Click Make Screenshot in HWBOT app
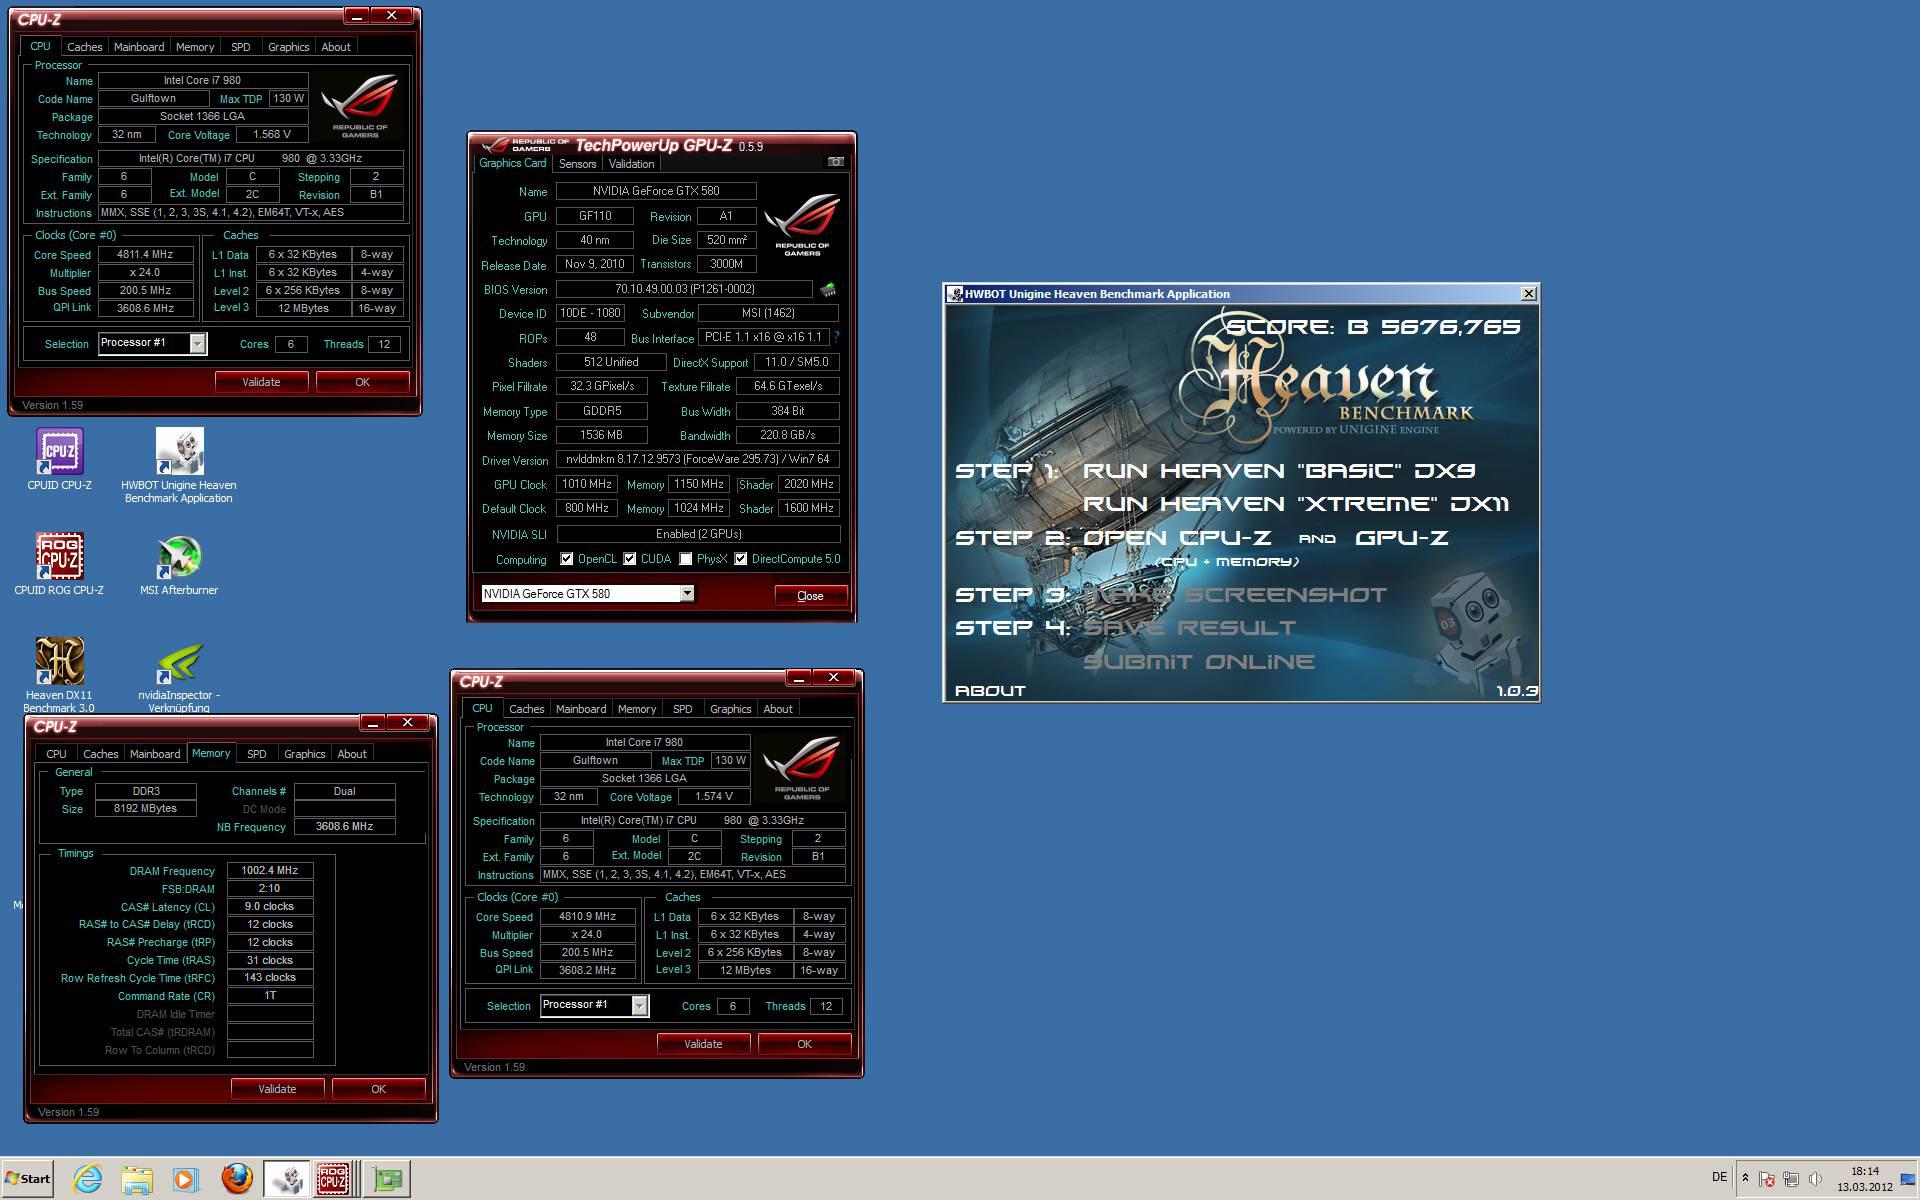This screenshot has width=1920, height=1200. coord(1235,595)
